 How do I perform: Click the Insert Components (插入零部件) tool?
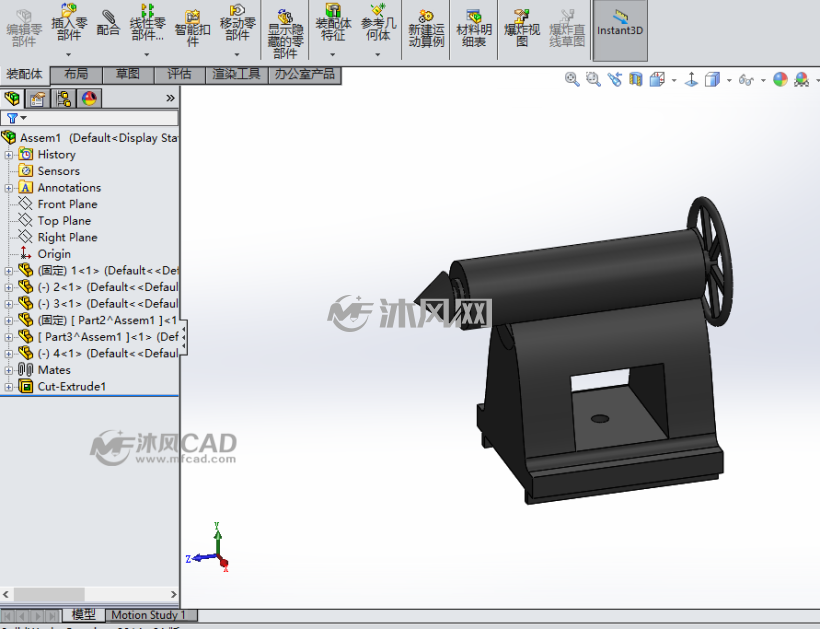(69, 22)
